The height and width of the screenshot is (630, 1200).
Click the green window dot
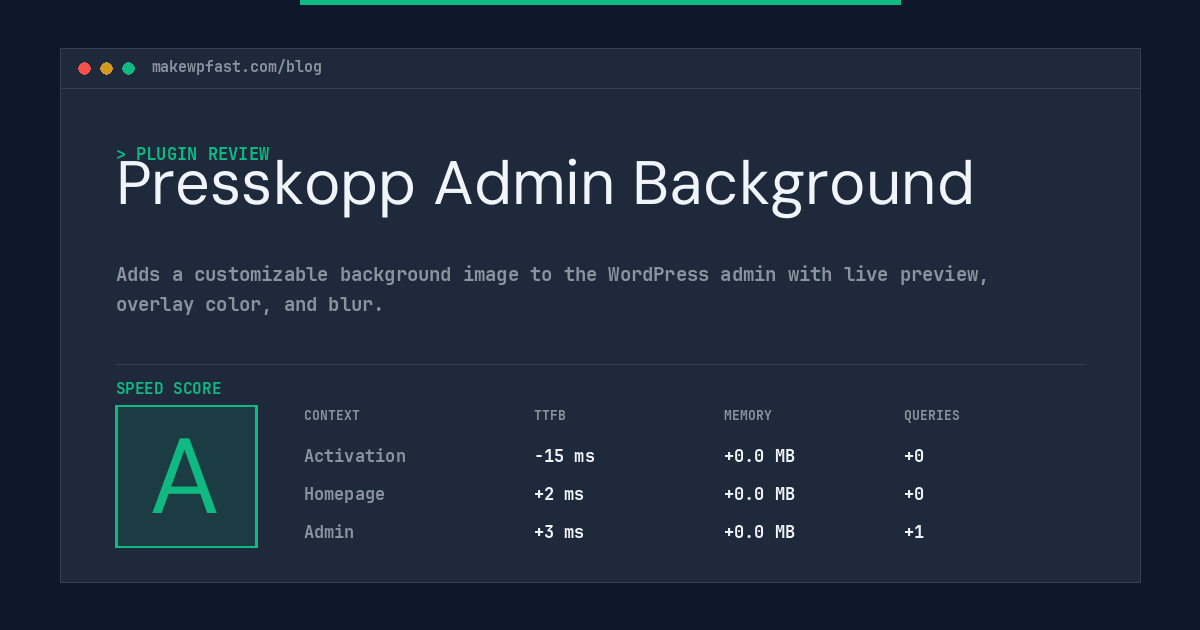point(128,68)
